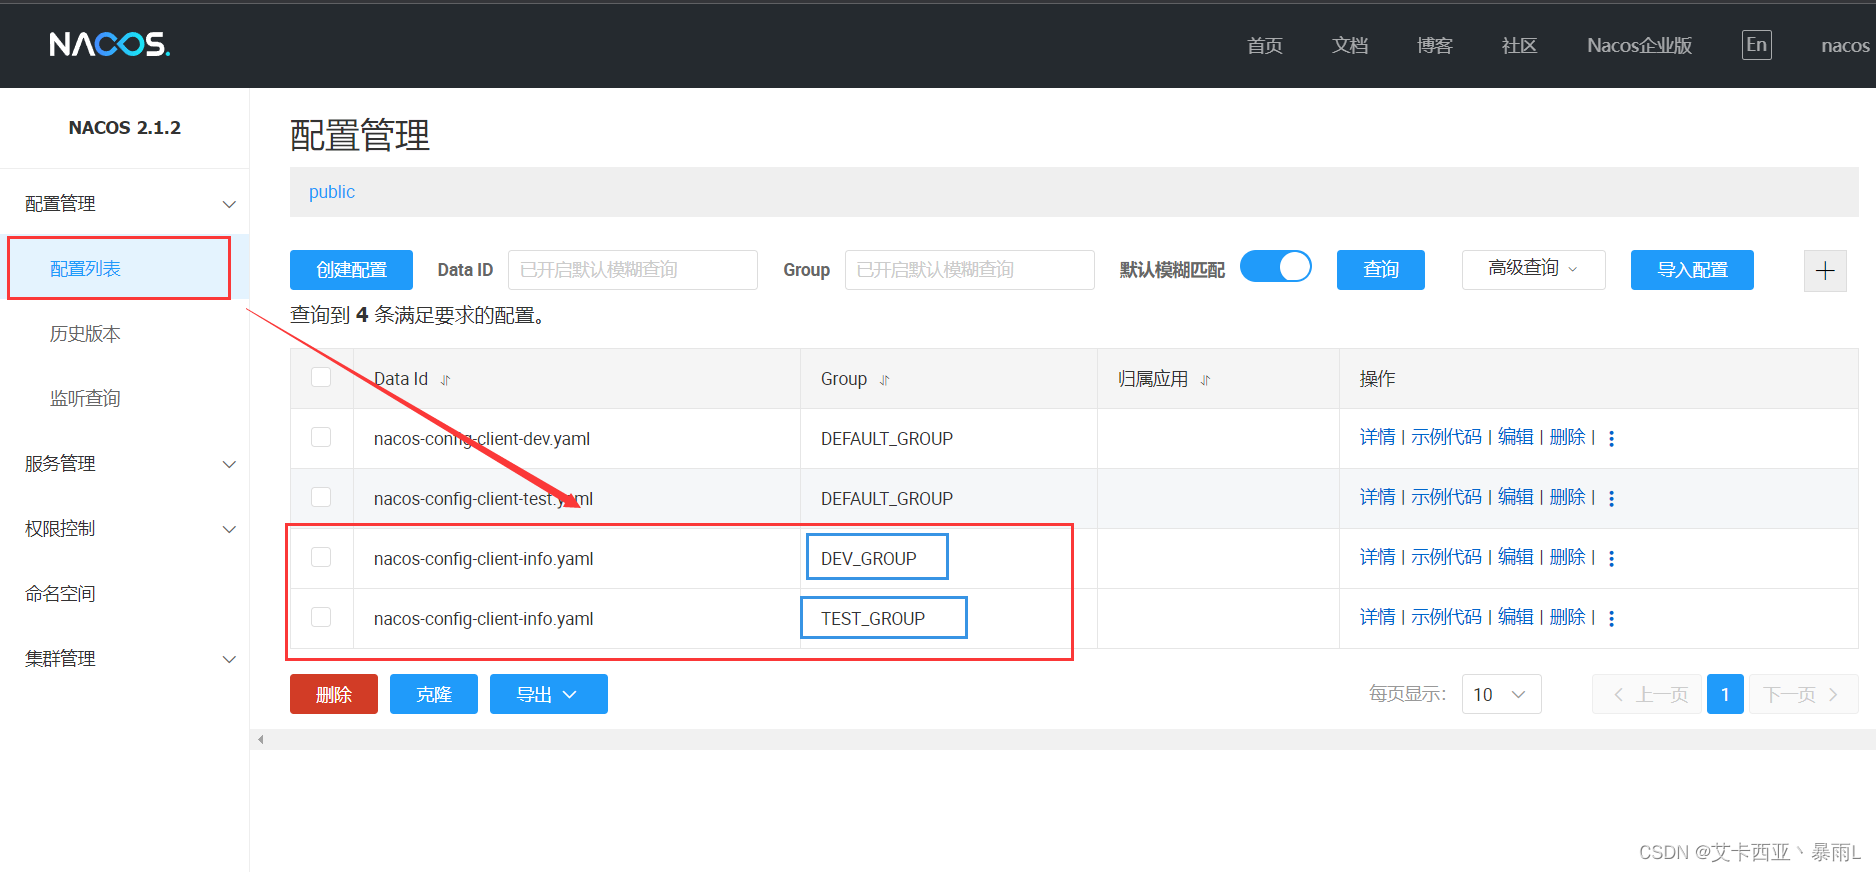The image size is (1876, 872).
Task: Click 删除 in the TEST_GROUP row
Action: coord(1567,617)
